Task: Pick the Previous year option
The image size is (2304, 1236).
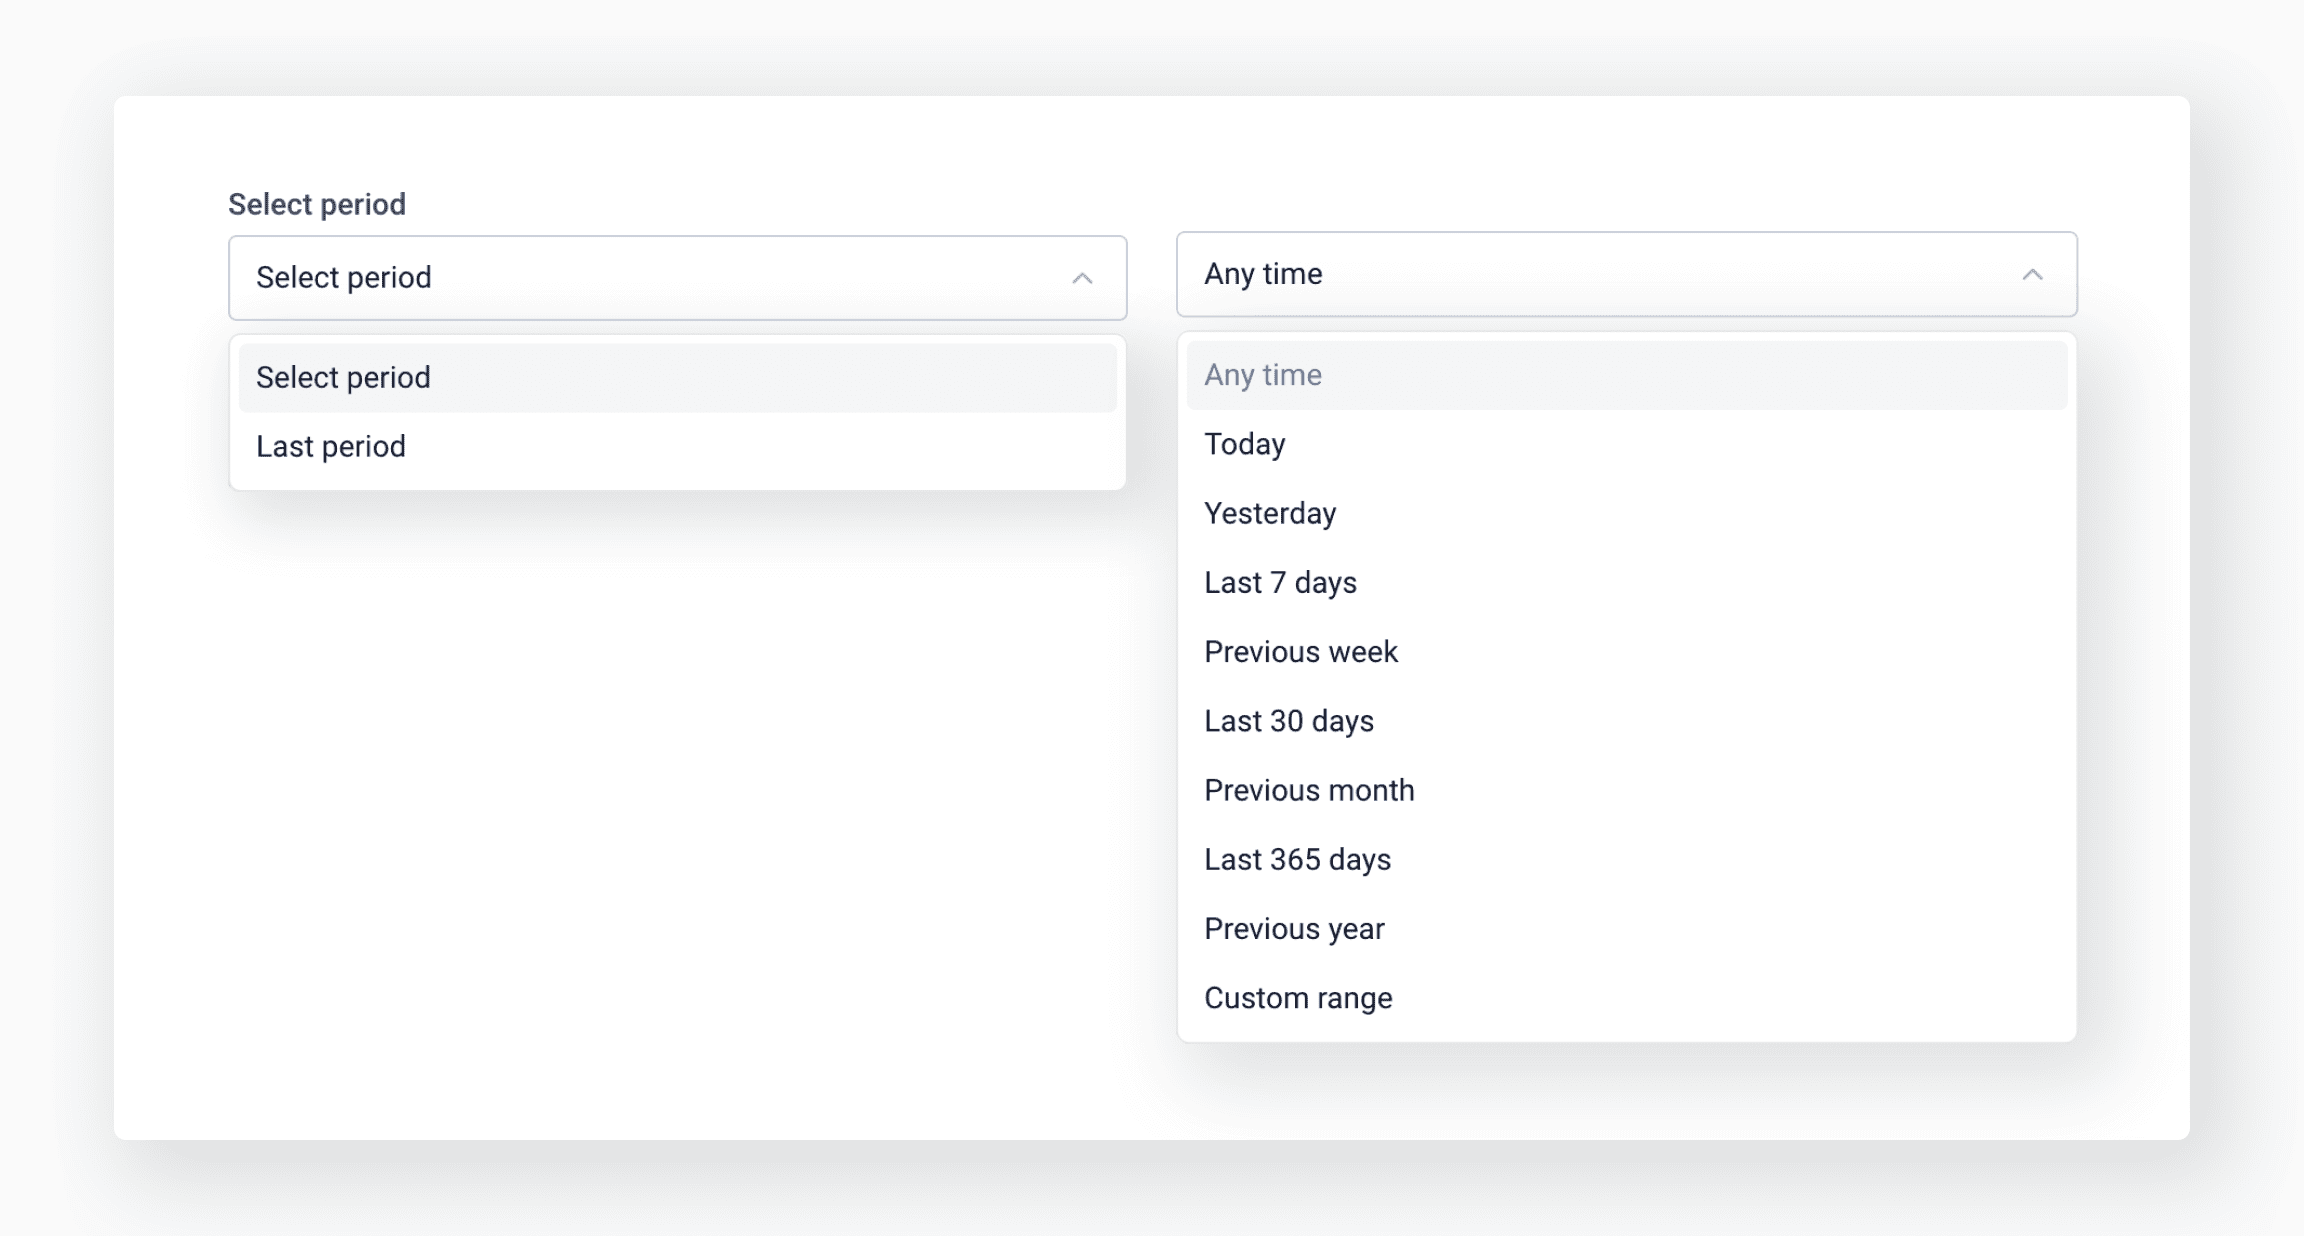Action: 1294,929
